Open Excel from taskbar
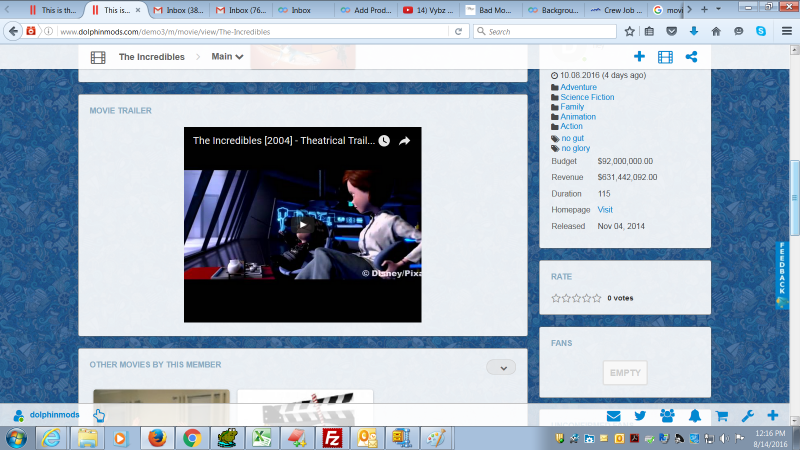Screen dimensions: 800x450 pyautogui.click(x=262, y=438)
